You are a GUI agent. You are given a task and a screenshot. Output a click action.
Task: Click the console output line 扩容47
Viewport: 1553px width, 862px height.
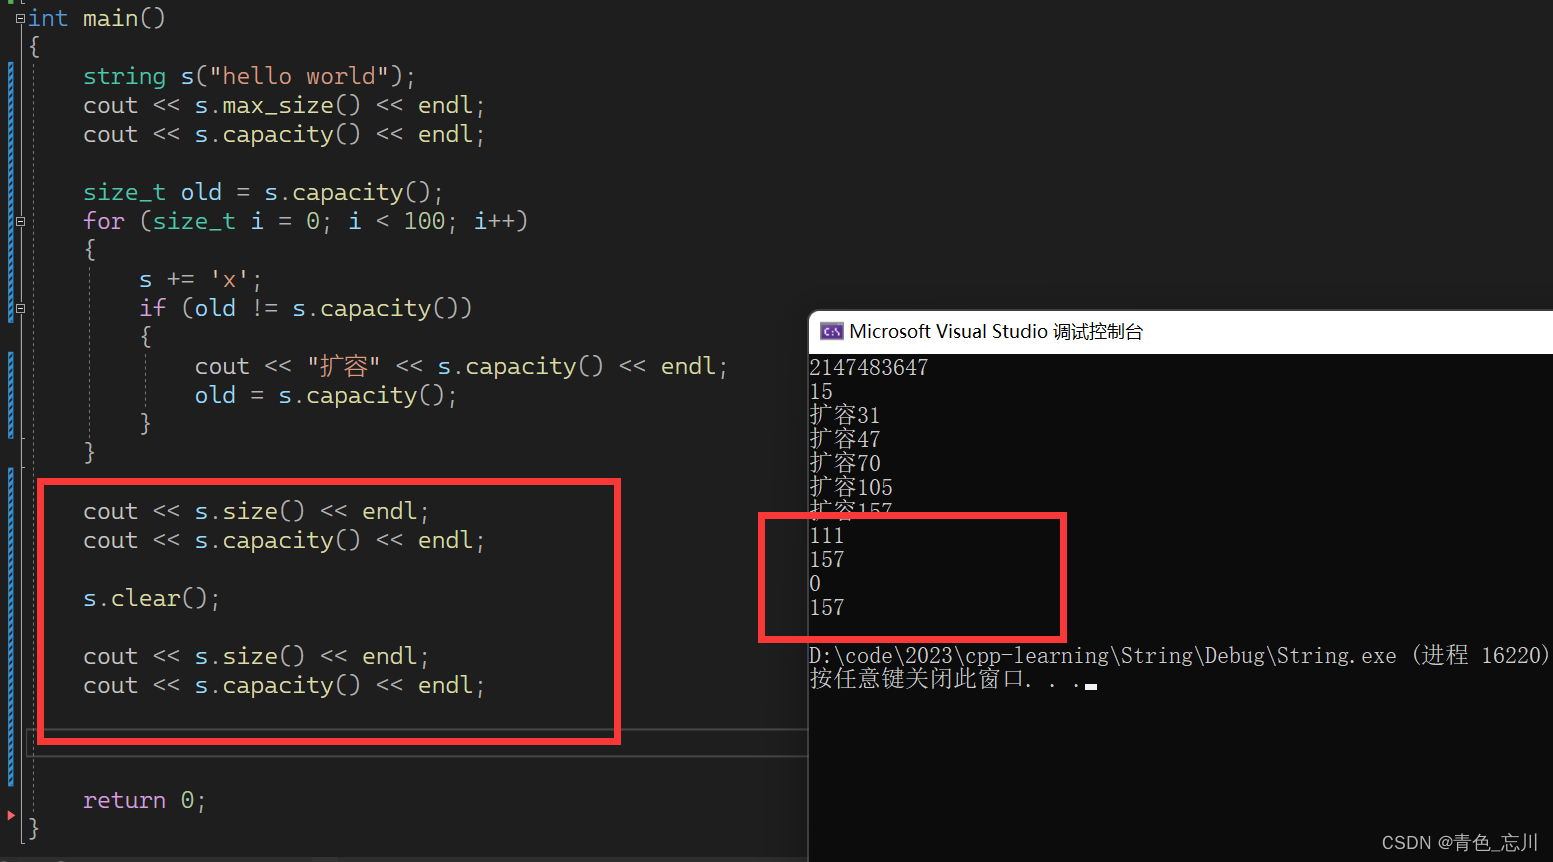click(x=845, y=439)
